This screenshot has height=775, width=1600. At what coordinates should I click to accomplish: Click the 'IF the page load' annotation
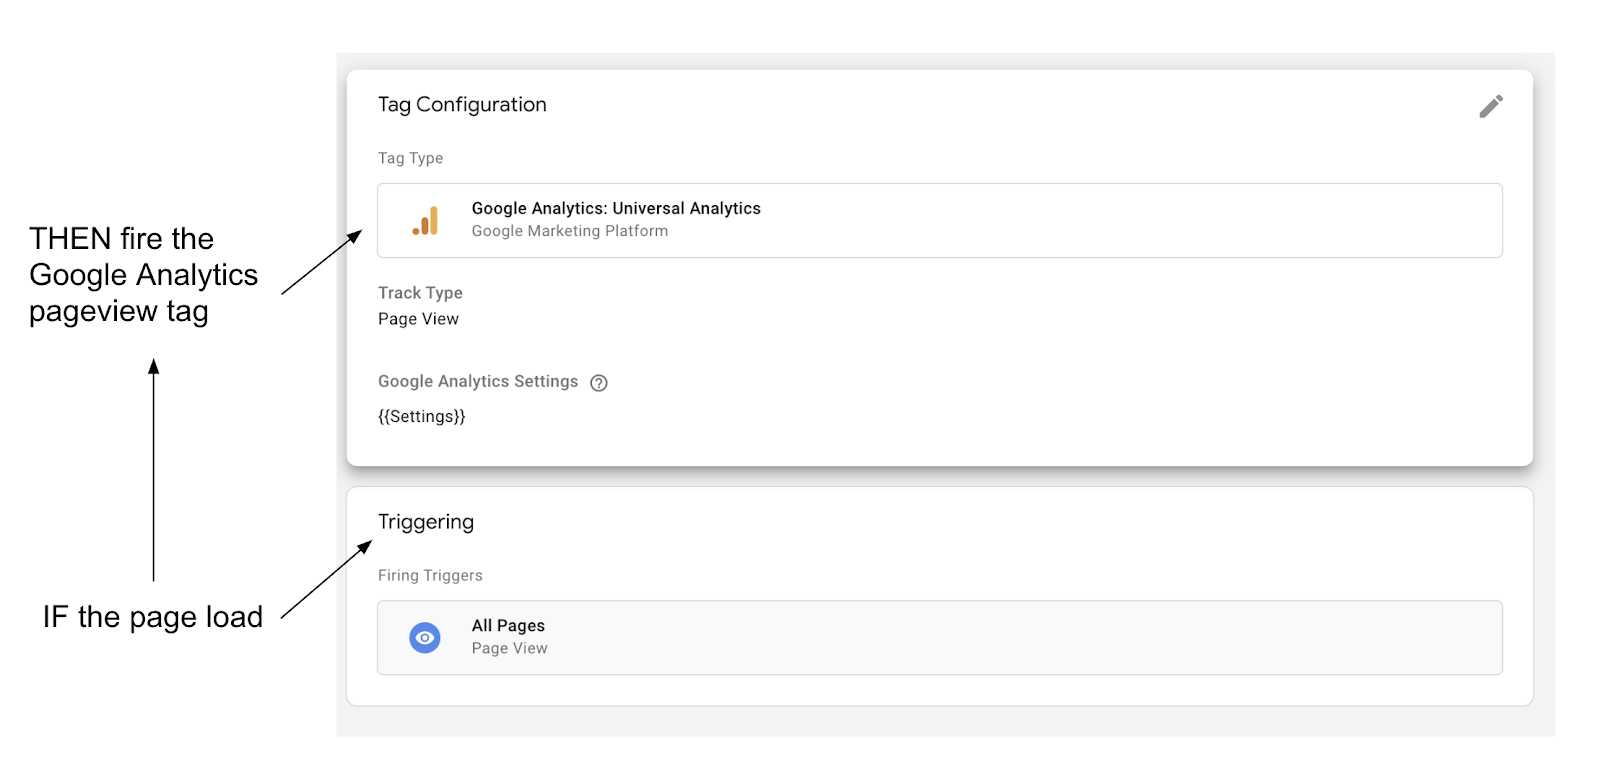[x=152, y=617]
